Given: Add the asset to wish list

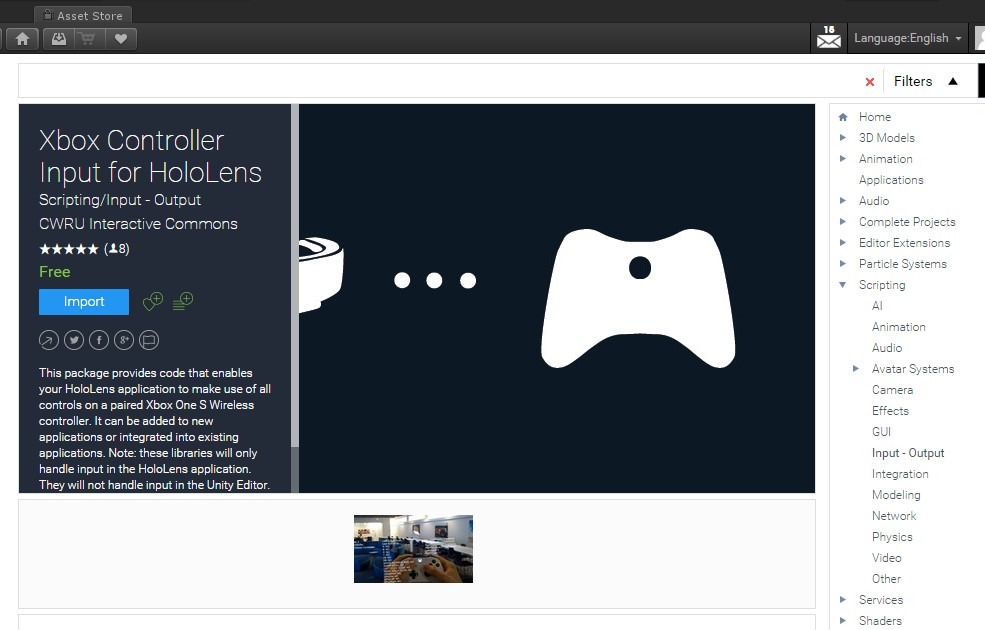Looking at the screenshot, I should coord(153,301).
